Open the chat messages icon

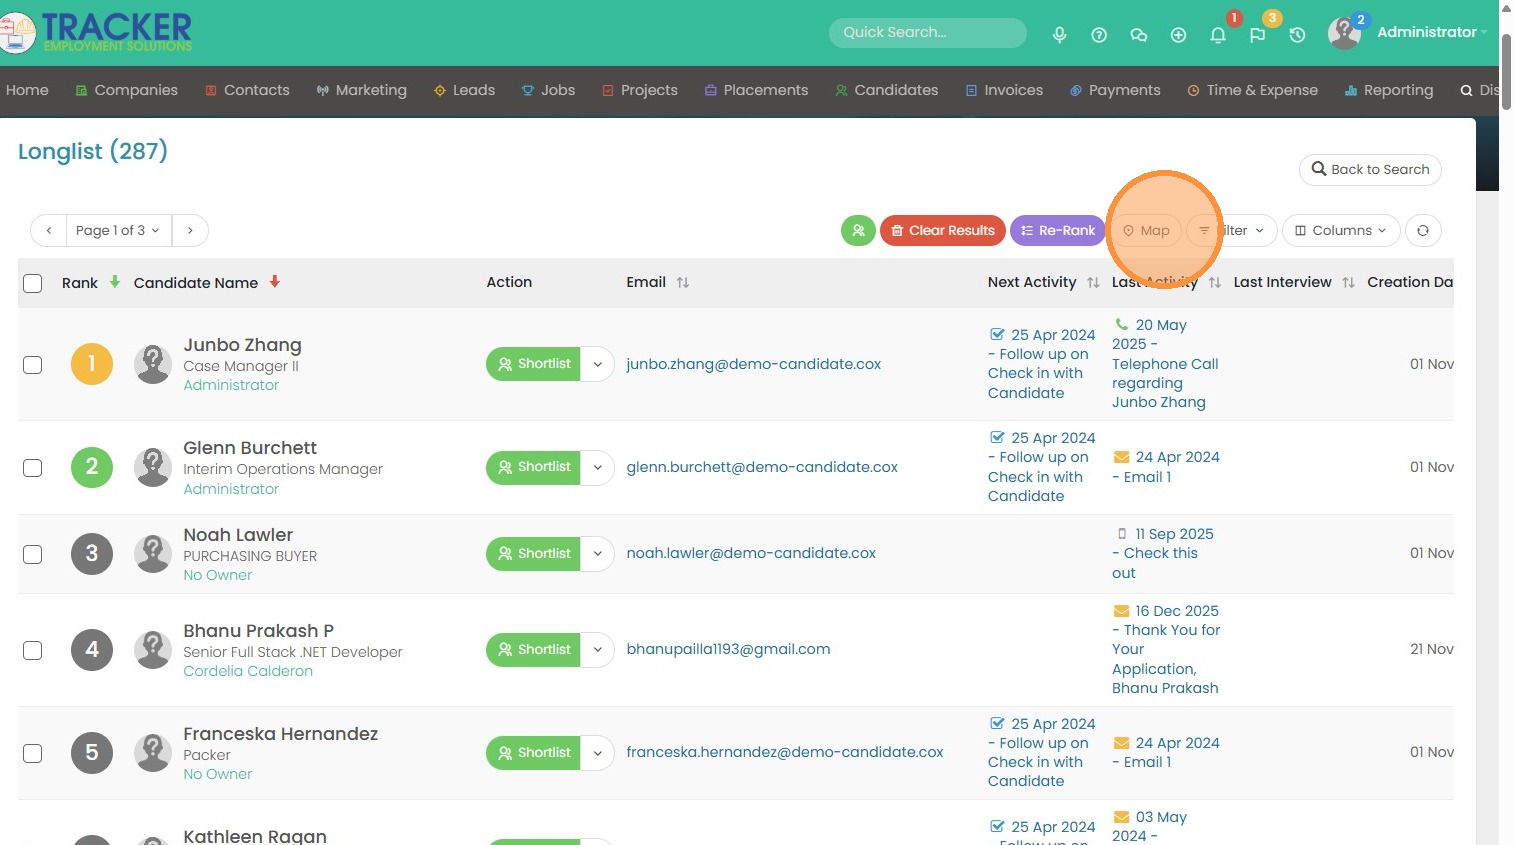point(1138,35)
